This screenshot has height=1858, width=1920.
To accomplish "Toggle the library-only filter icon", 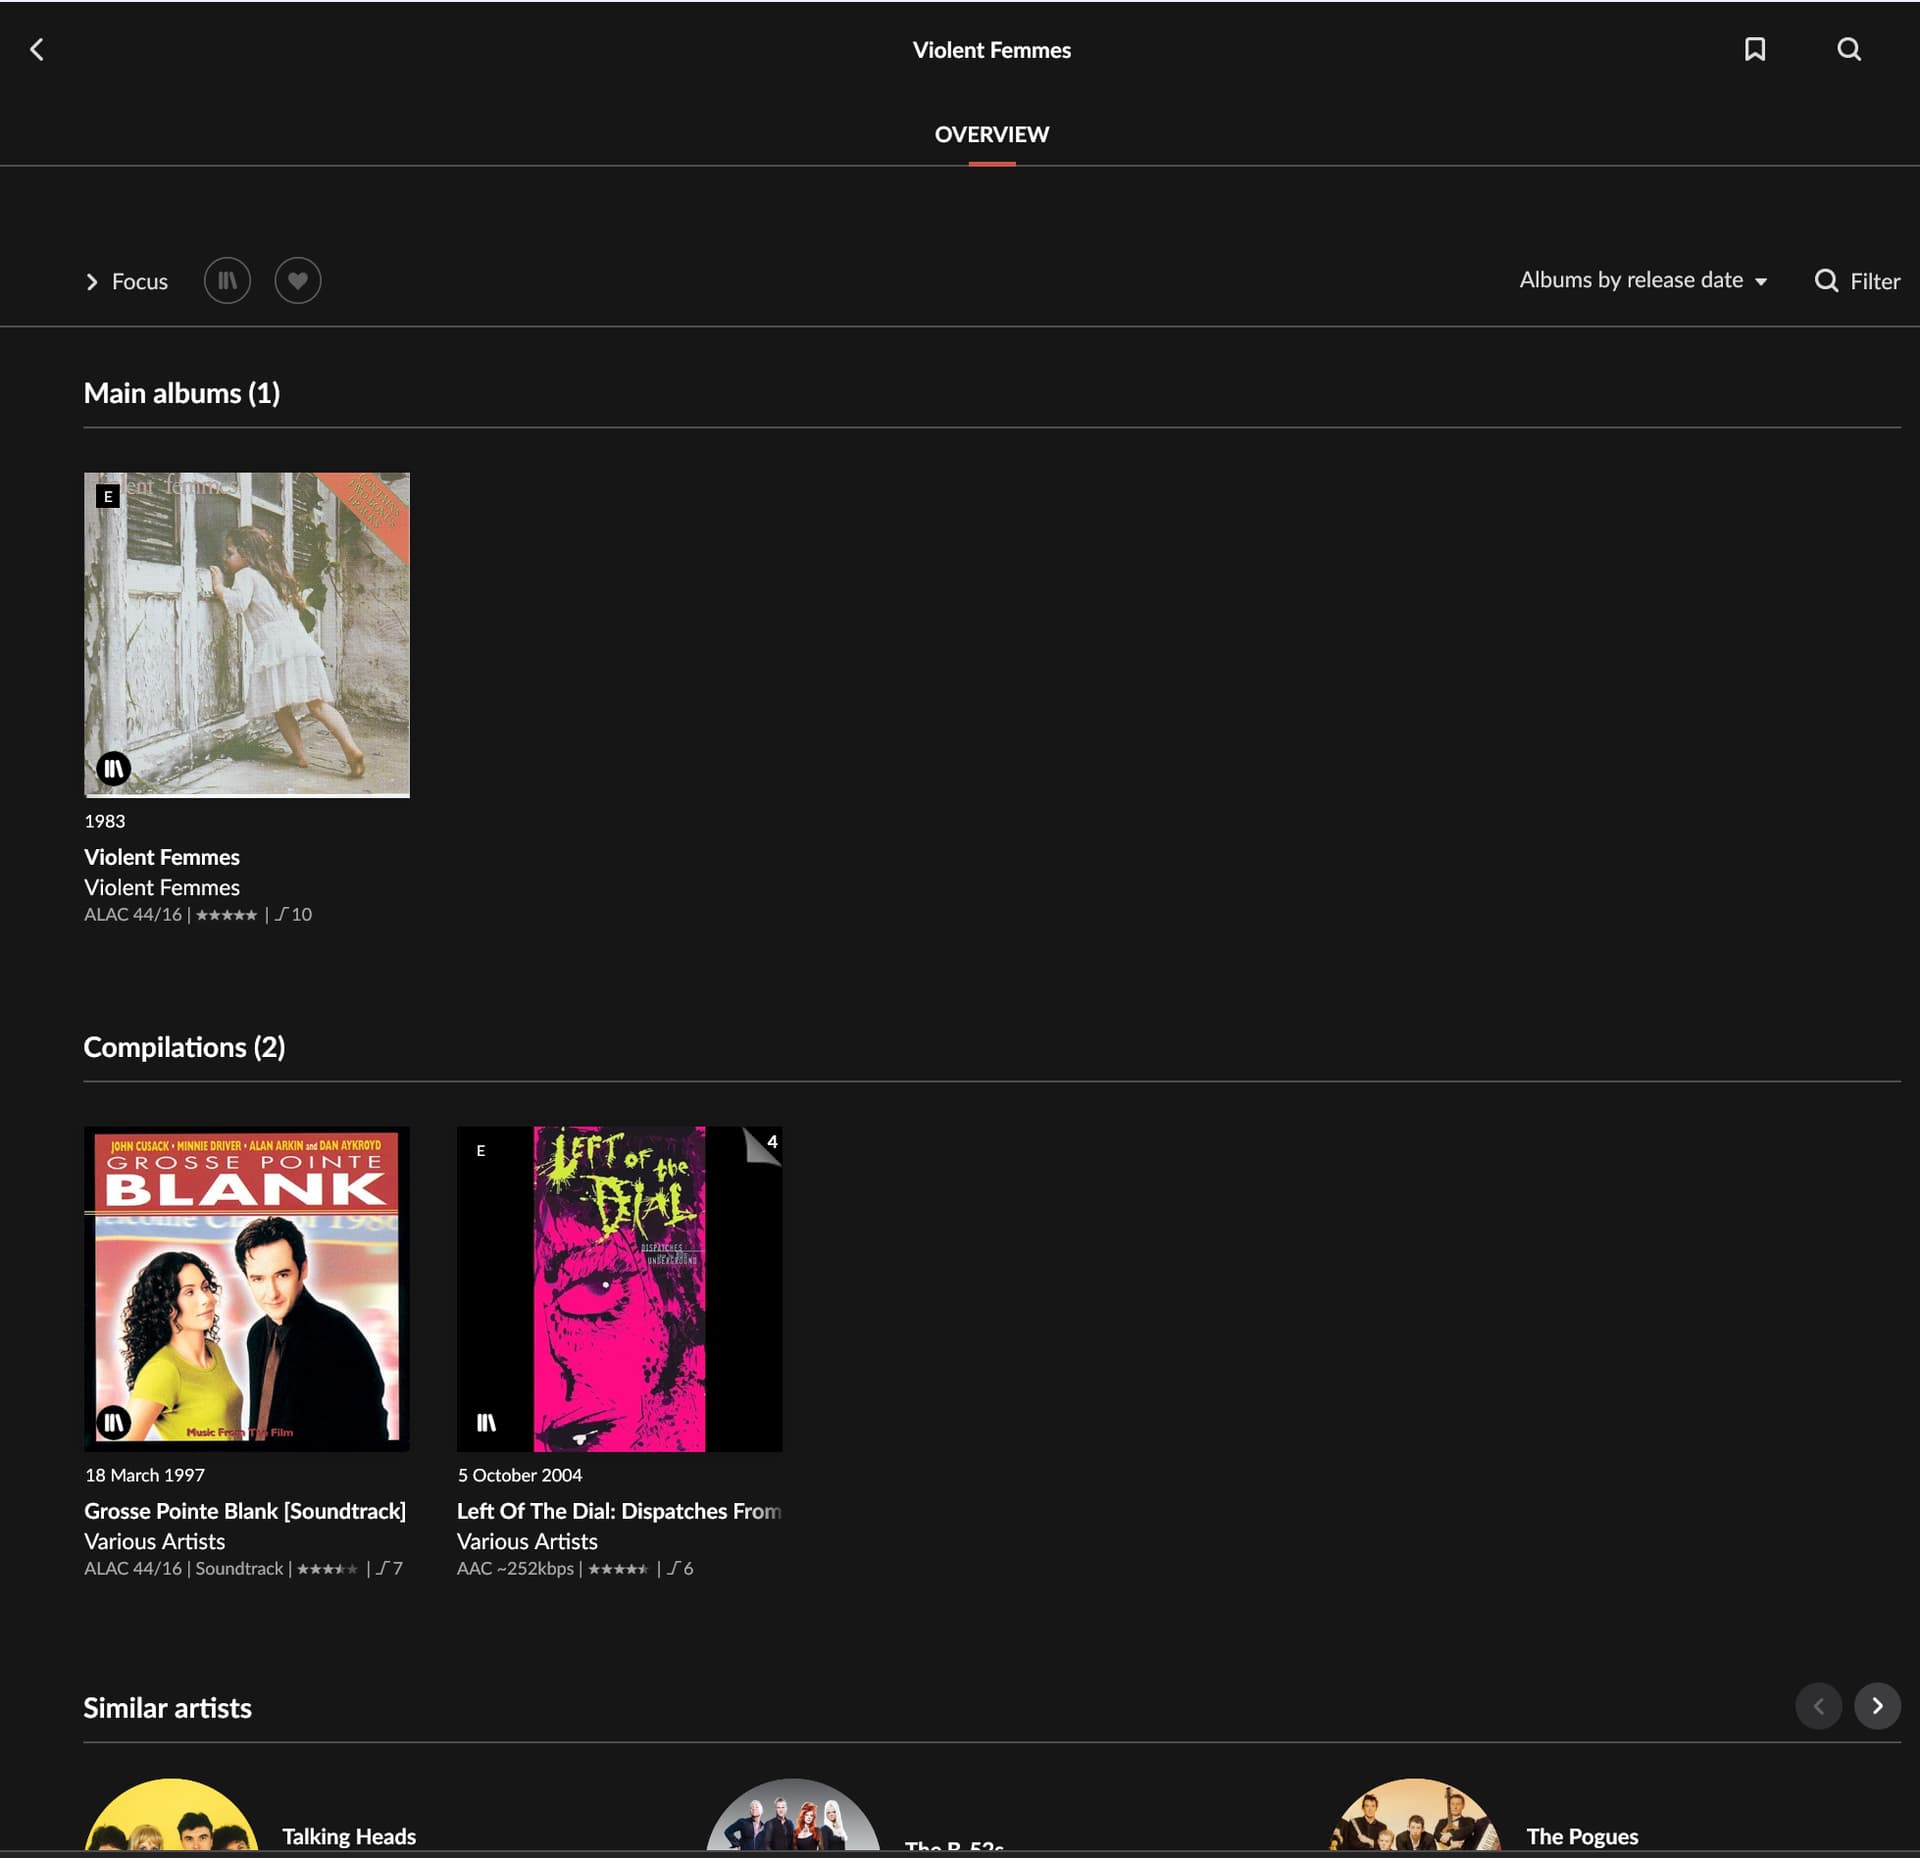I will pos(227,280).
